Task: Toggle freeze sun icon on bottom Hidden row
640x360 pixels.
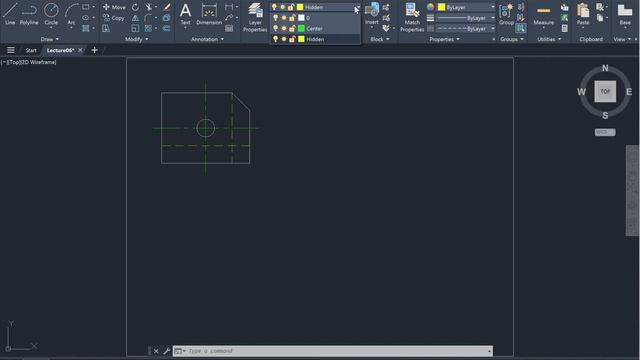Action: [x=284, y=39]
